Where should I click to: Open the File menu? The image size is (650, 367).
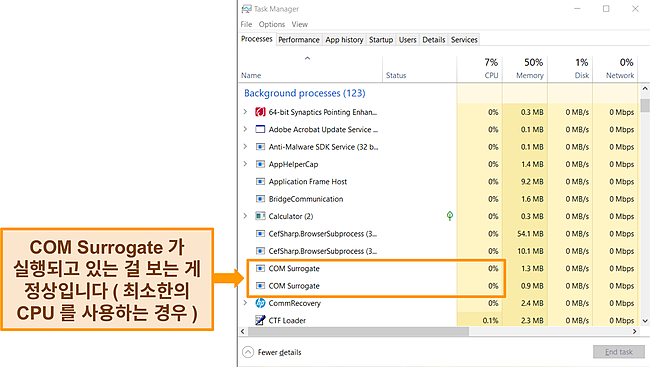point(246,24)
